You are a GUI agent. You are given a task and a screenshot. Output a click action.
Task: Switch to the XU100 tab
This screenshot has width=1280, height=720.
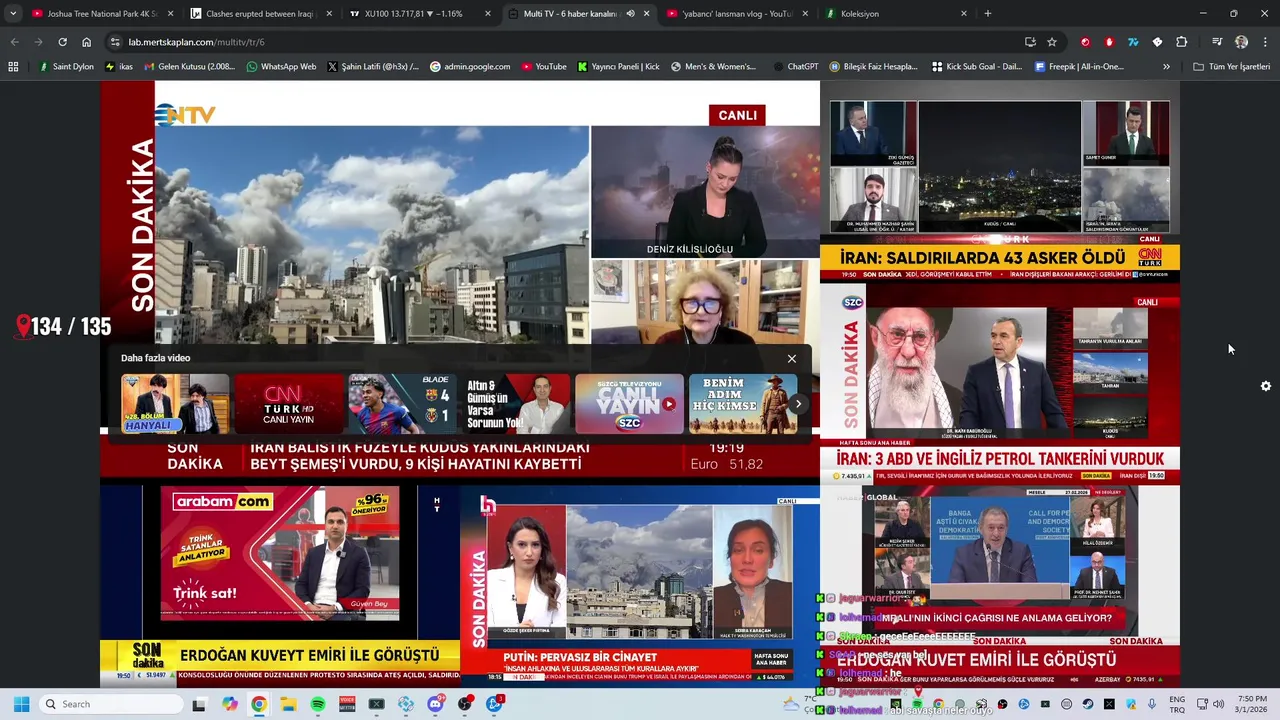coord(413,14)
